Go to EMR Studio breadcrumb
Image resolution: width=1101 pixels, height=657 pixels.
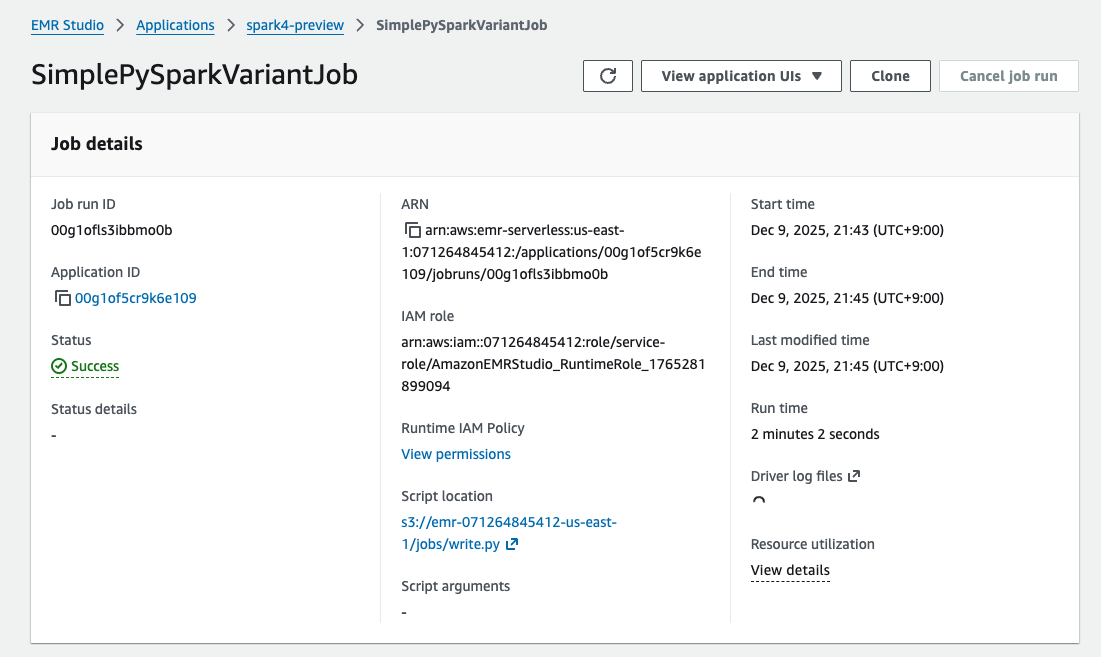point(68,25)
